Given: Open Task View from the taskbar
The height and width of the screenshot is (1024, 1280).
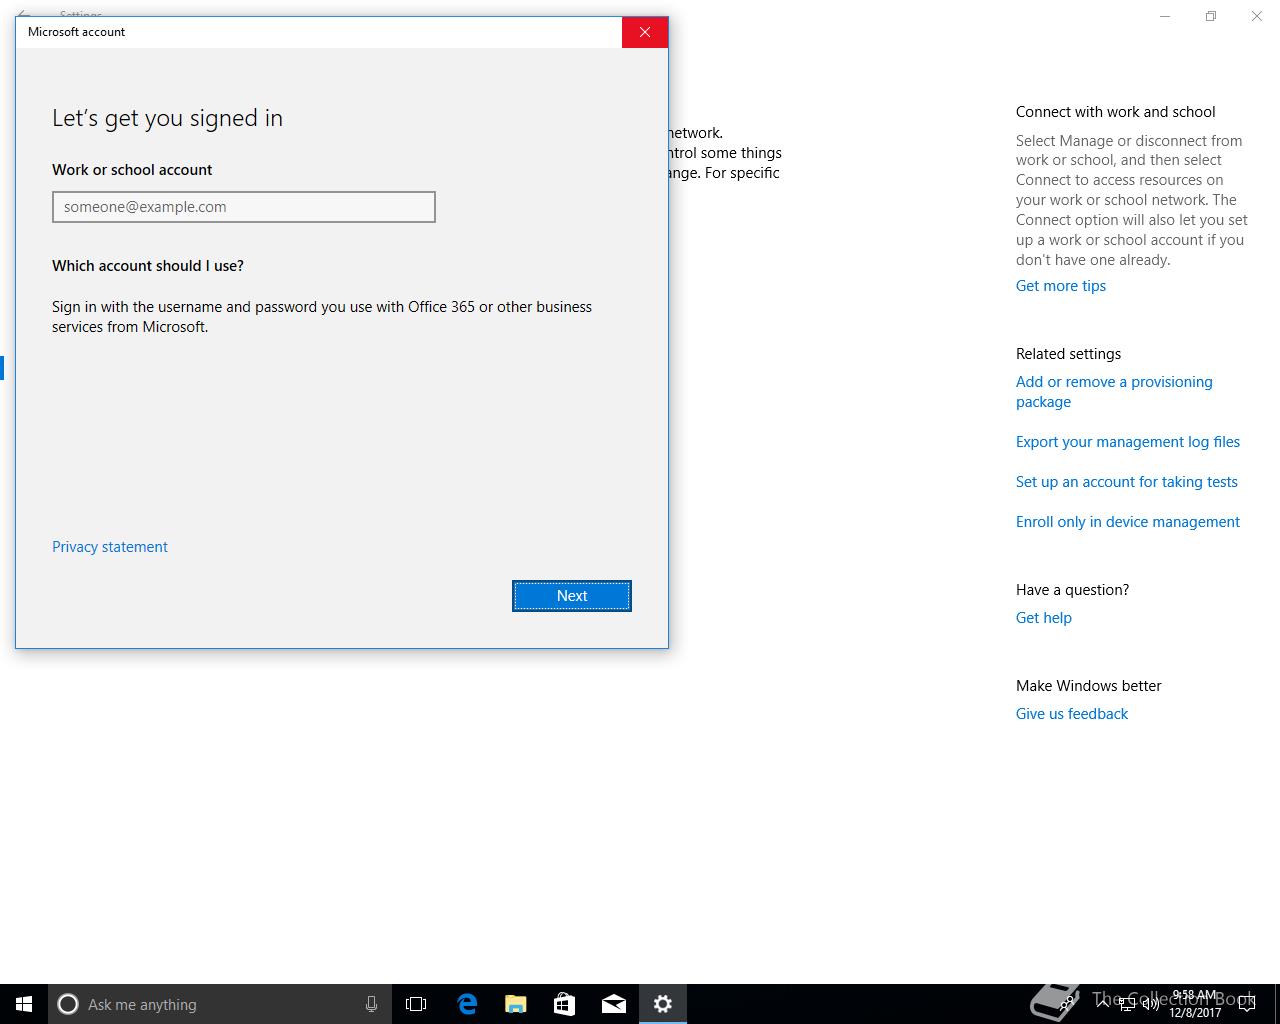Looking at the screenshot, I should tap(416, 1004).
